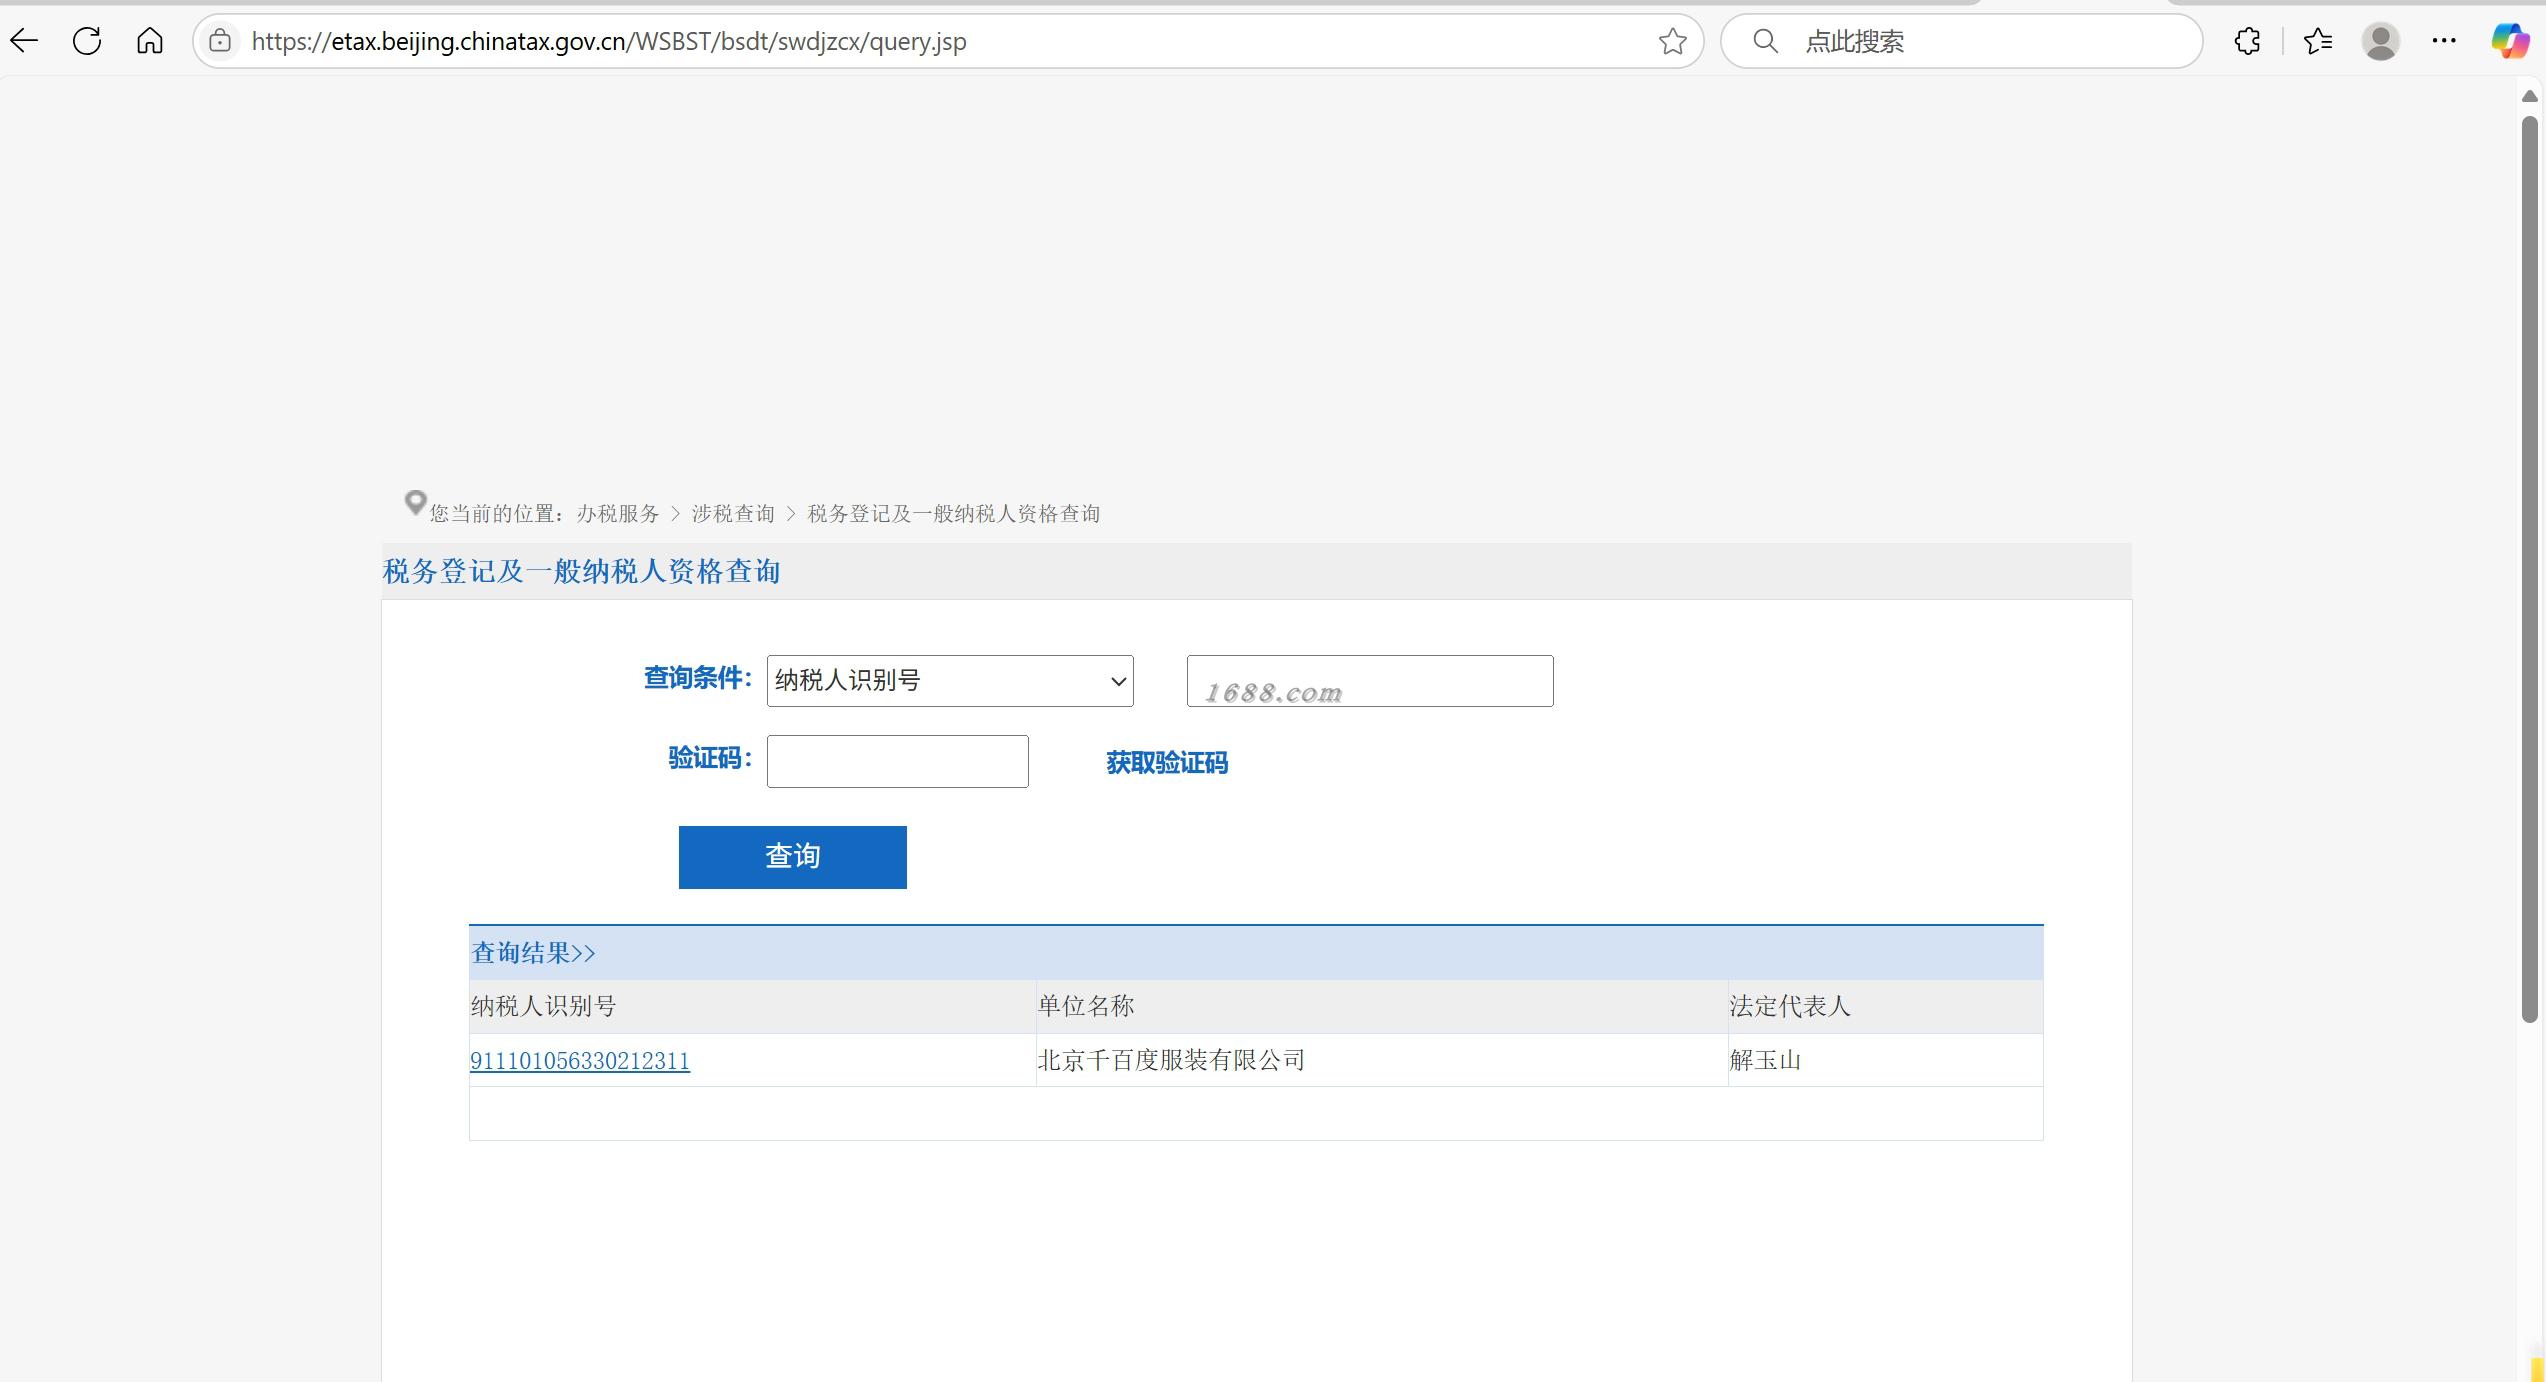The width and height of the screenshot is (2546, 1382).
Task: Open the browser home page icon
Action: click(x=150, y=41)
